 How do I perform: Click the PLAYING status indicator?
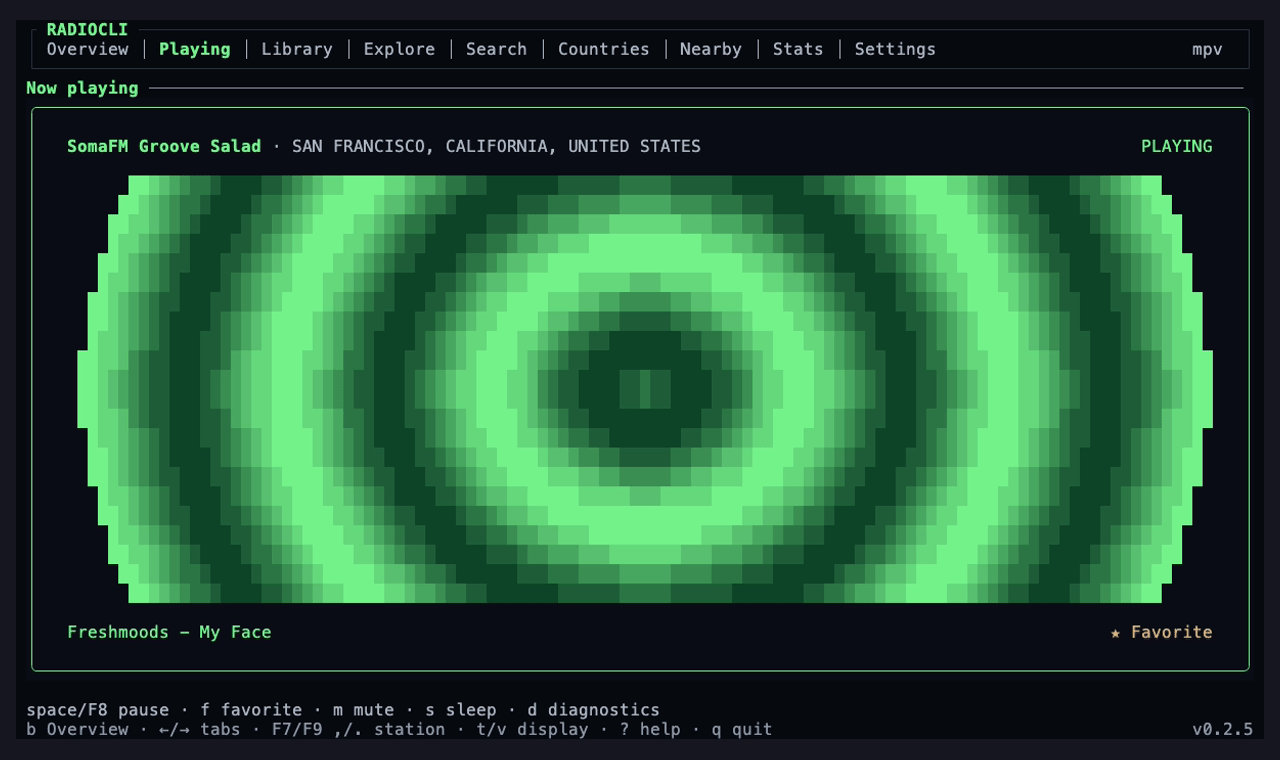tap(1176, 146)
